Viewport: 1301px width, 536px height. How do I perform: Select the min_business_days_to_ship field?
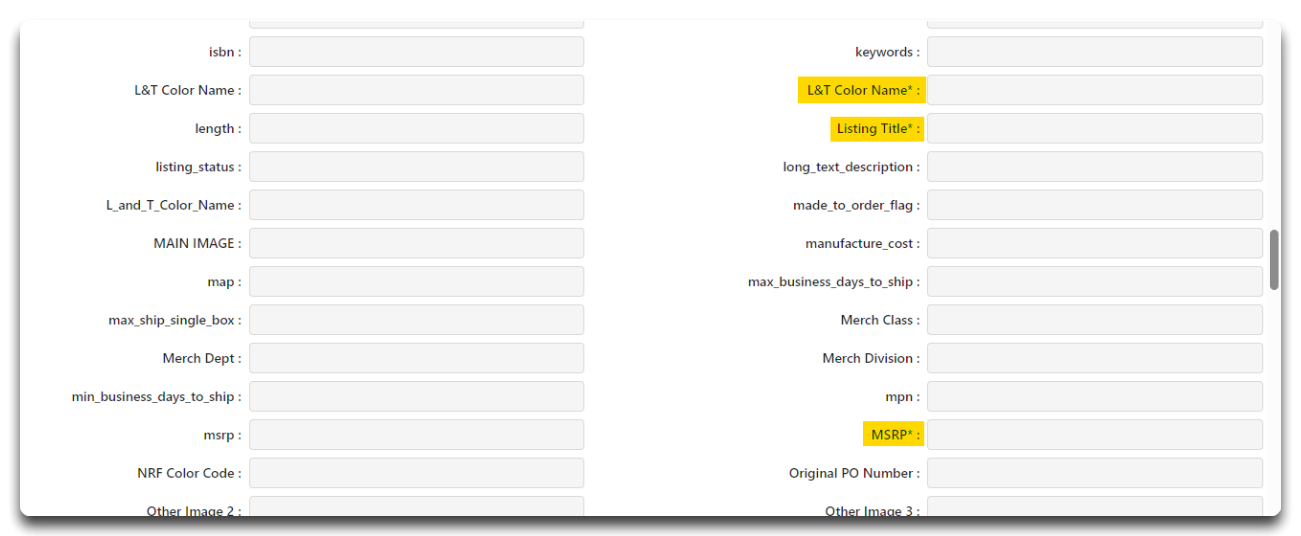(x=416, y=396)
